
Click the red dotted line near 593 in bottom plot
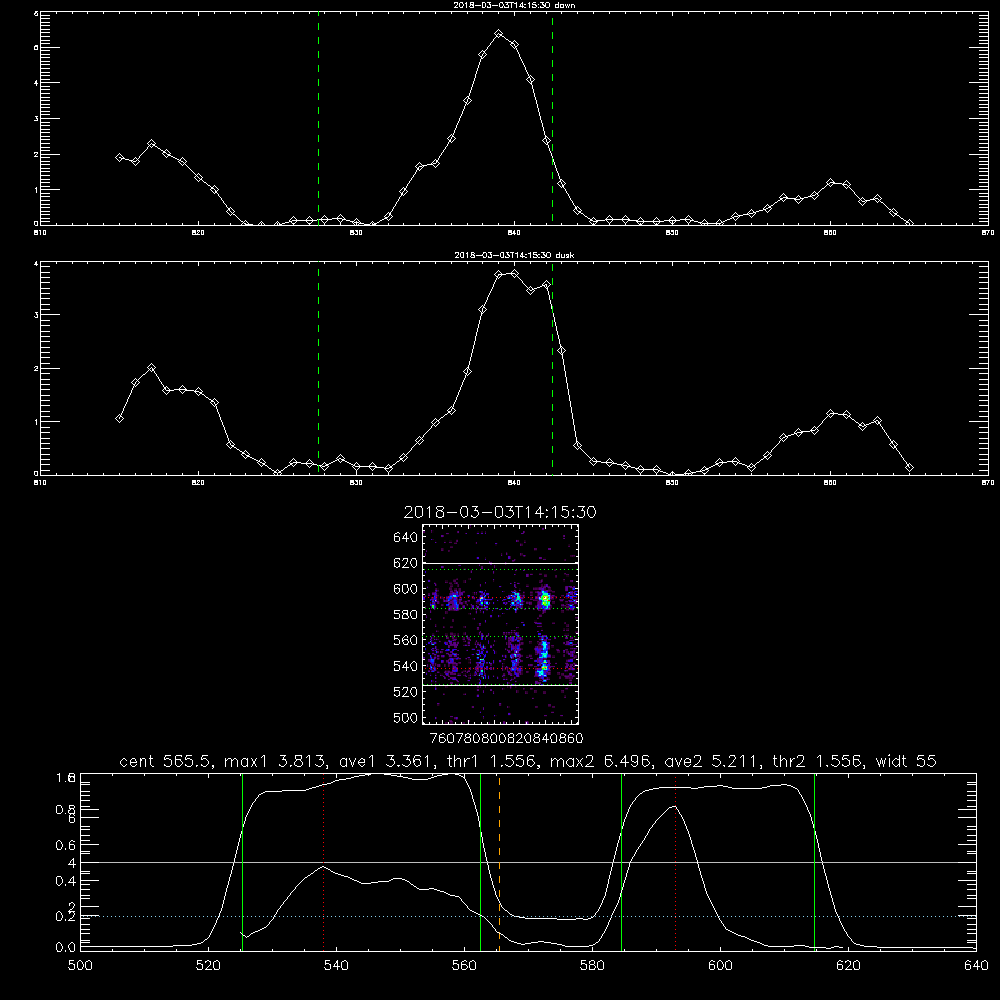[x=675, y=862]
